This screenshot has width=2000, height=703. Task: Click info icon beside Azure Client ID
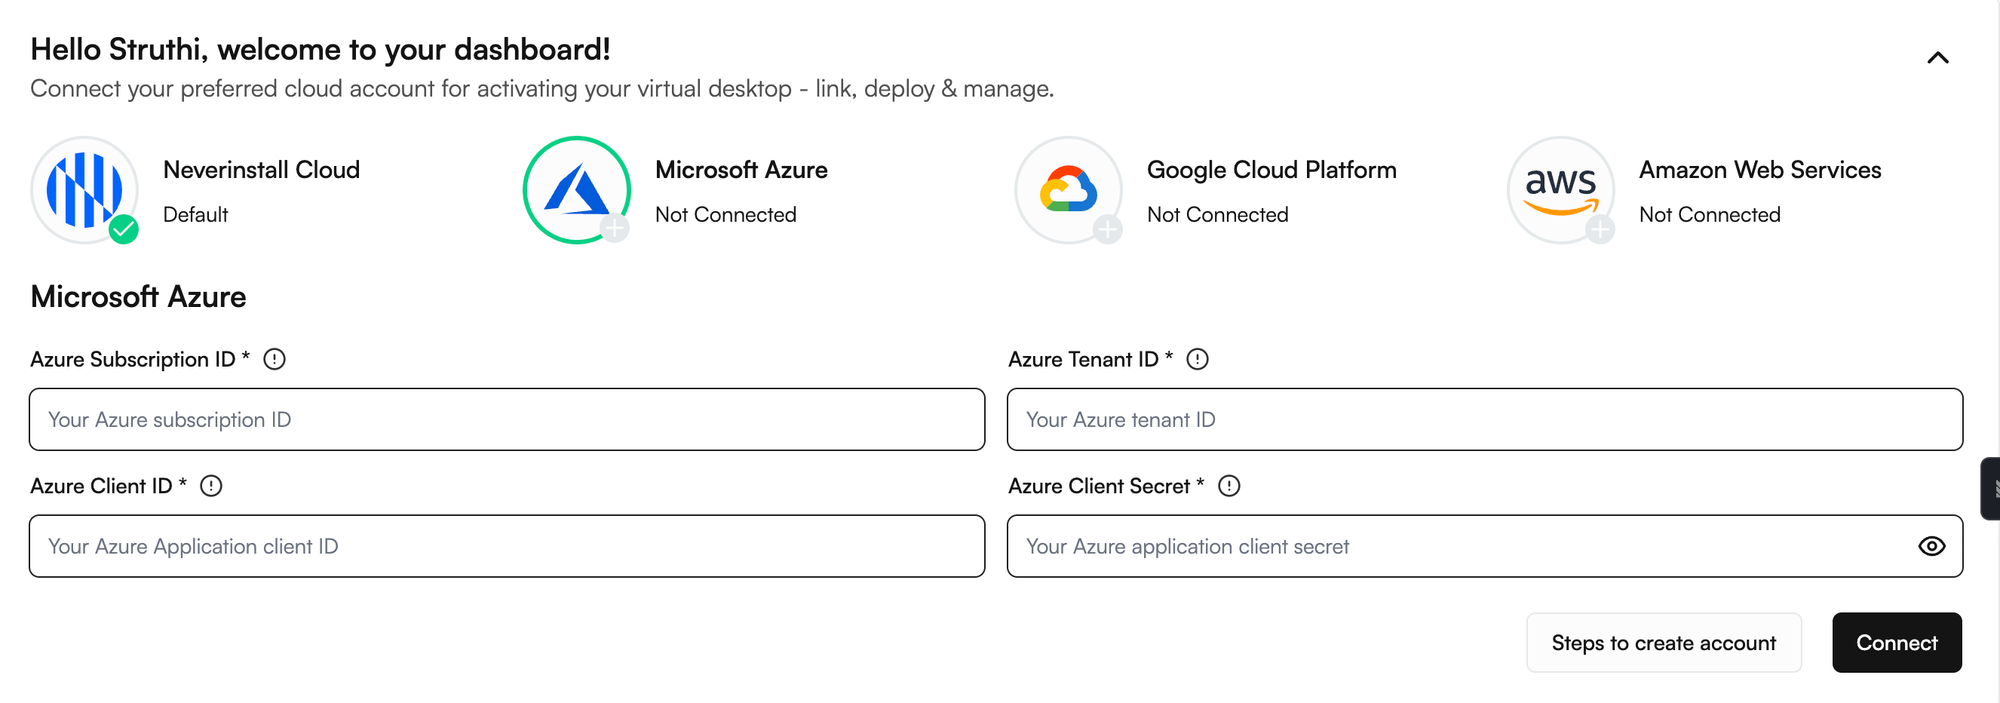pyautogui.click(x=211, y=486)
